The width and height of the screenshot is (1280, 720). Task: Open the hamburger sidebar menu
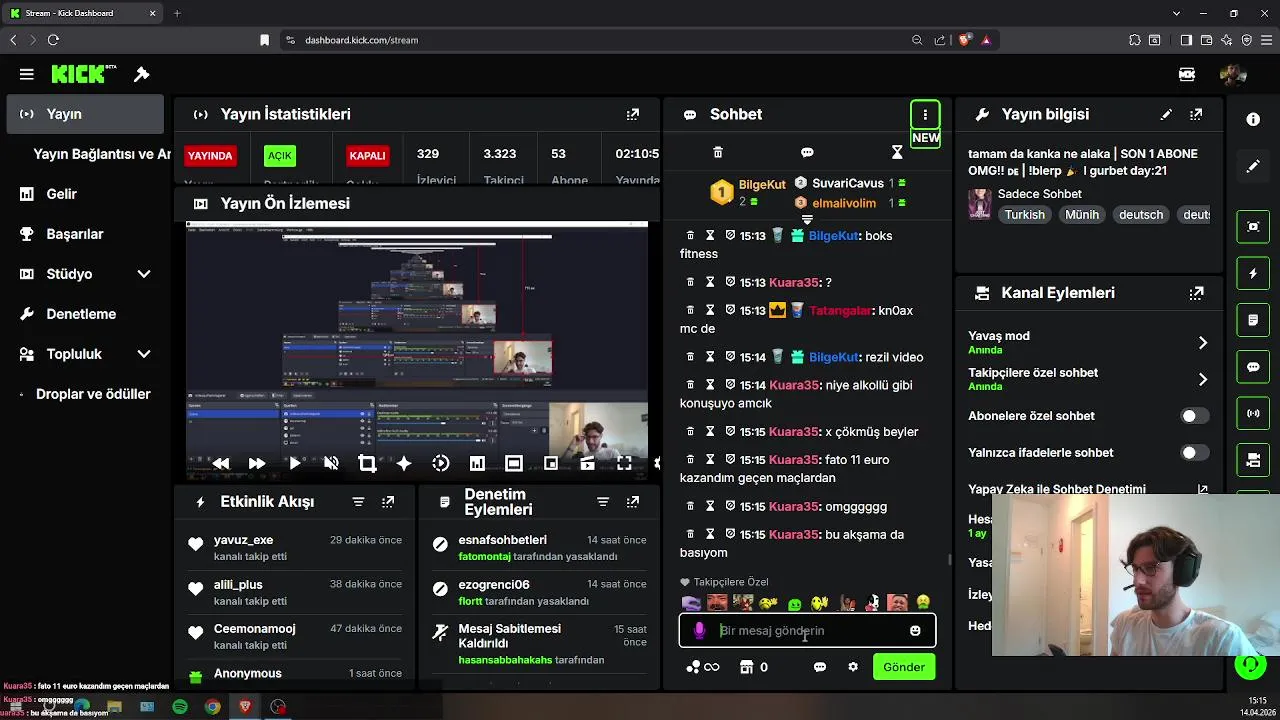coord(27,74)
